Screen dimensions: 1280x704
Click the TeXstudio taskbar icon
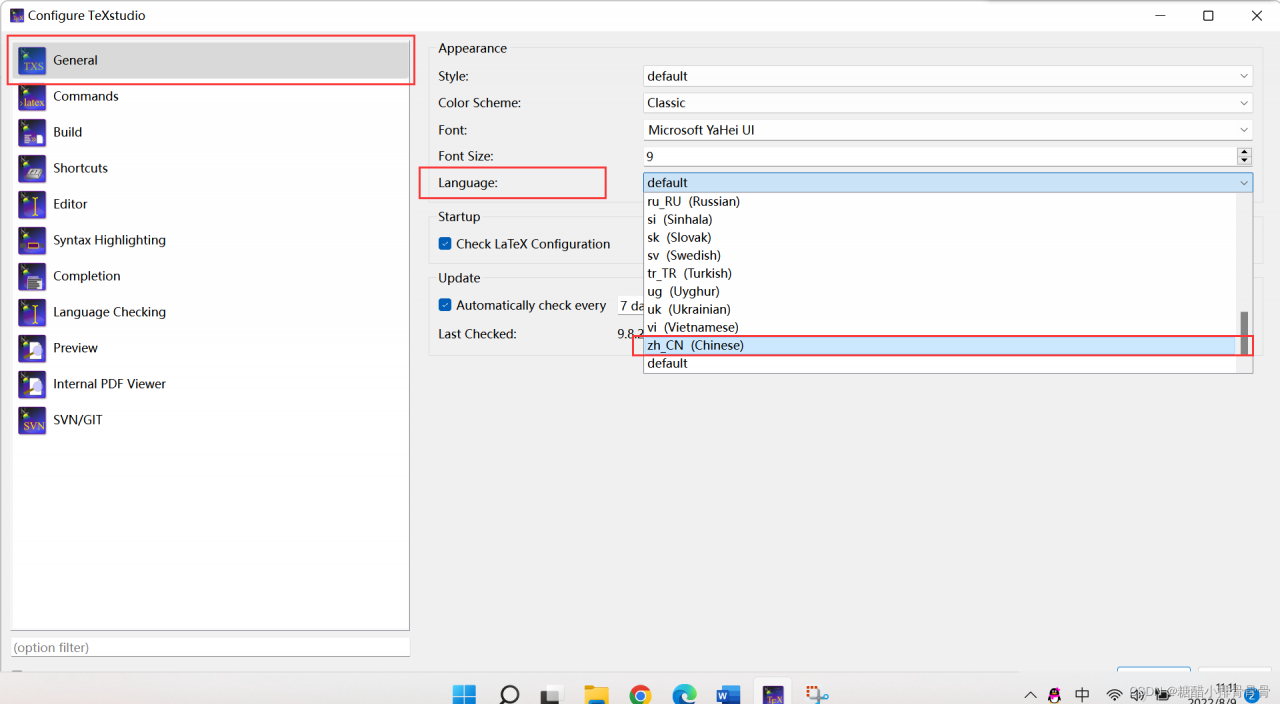(772, 693)
